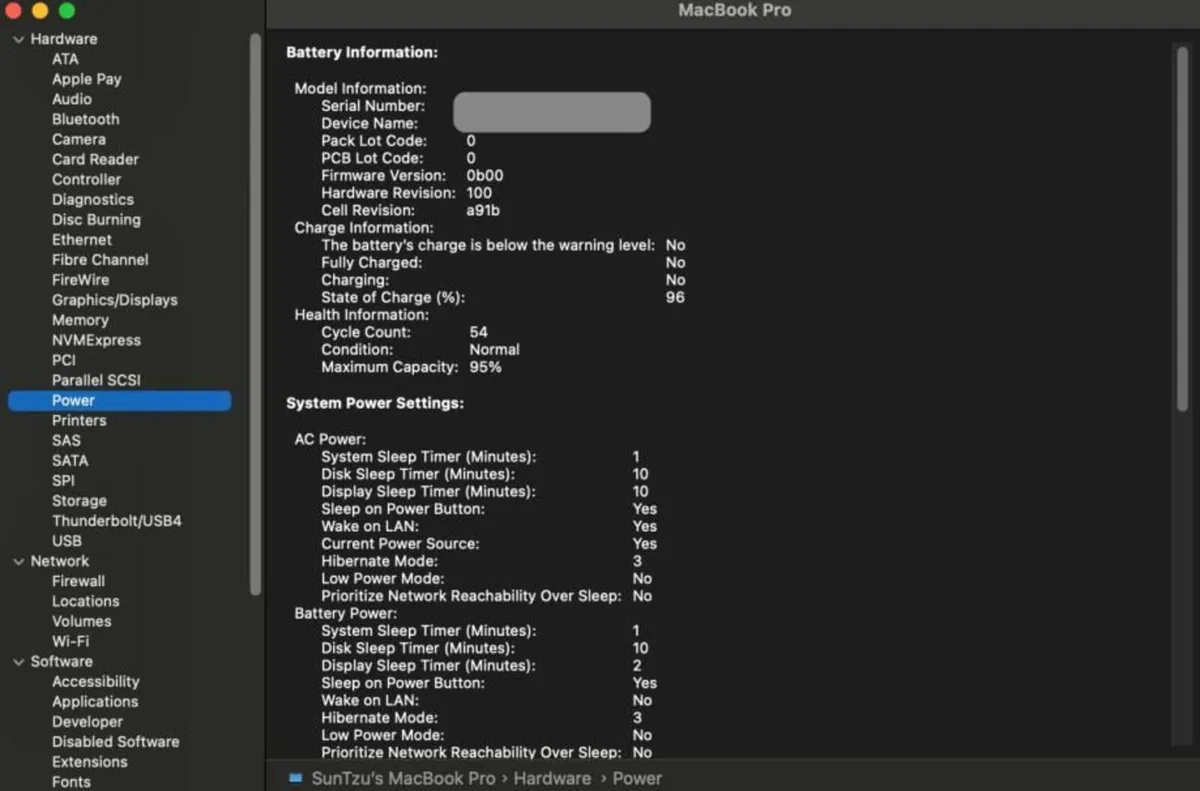Click Hardware in the path bar

click(553, 778)
